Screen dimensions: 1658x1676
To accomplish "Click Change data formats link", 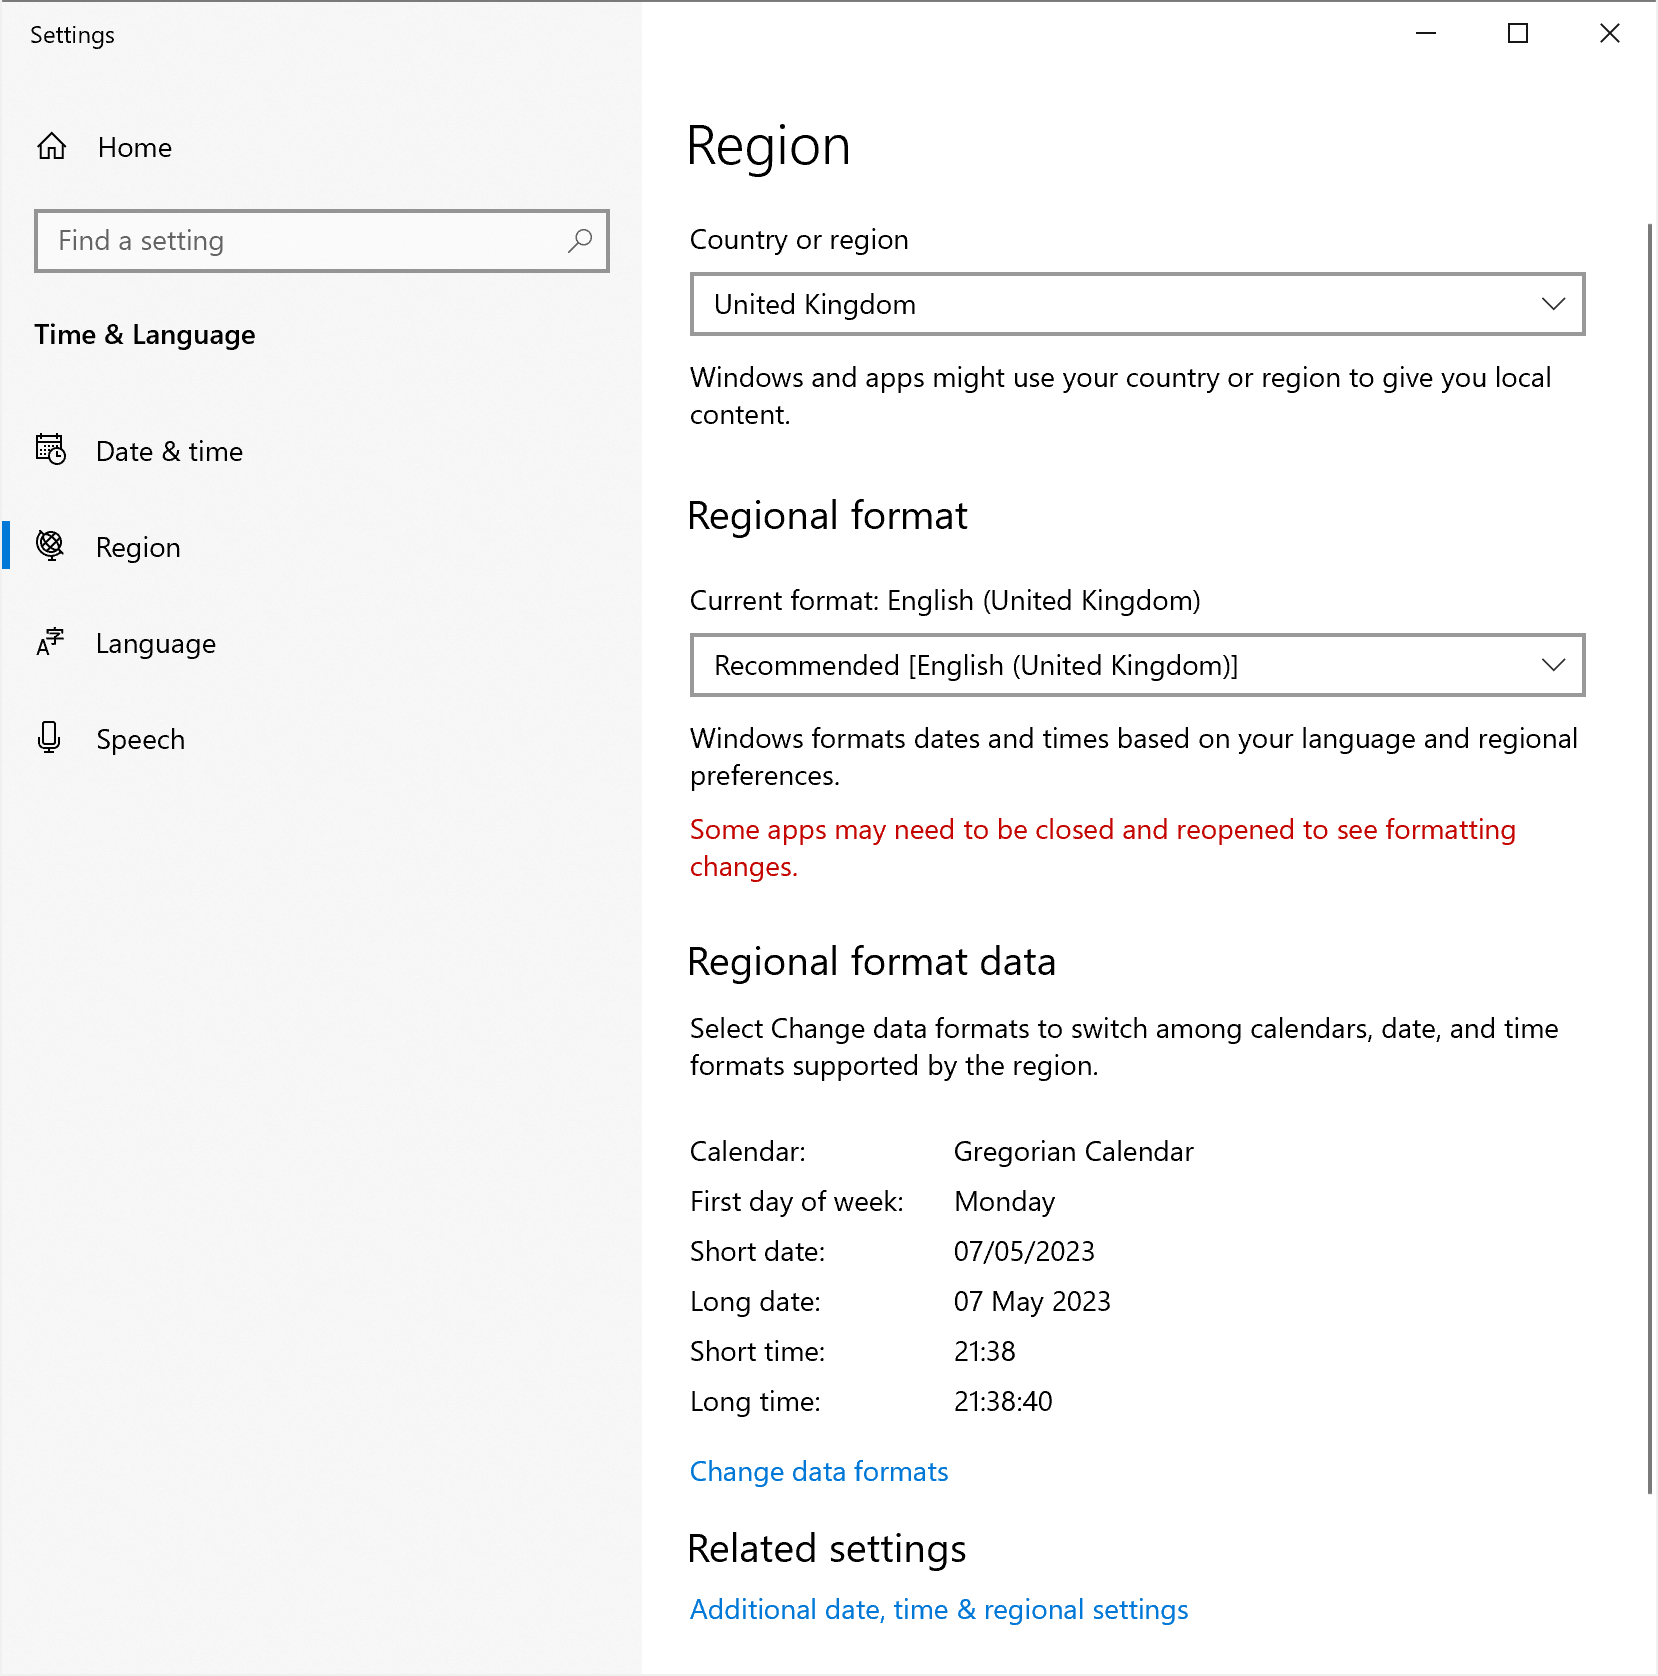I will point(819,1471).
